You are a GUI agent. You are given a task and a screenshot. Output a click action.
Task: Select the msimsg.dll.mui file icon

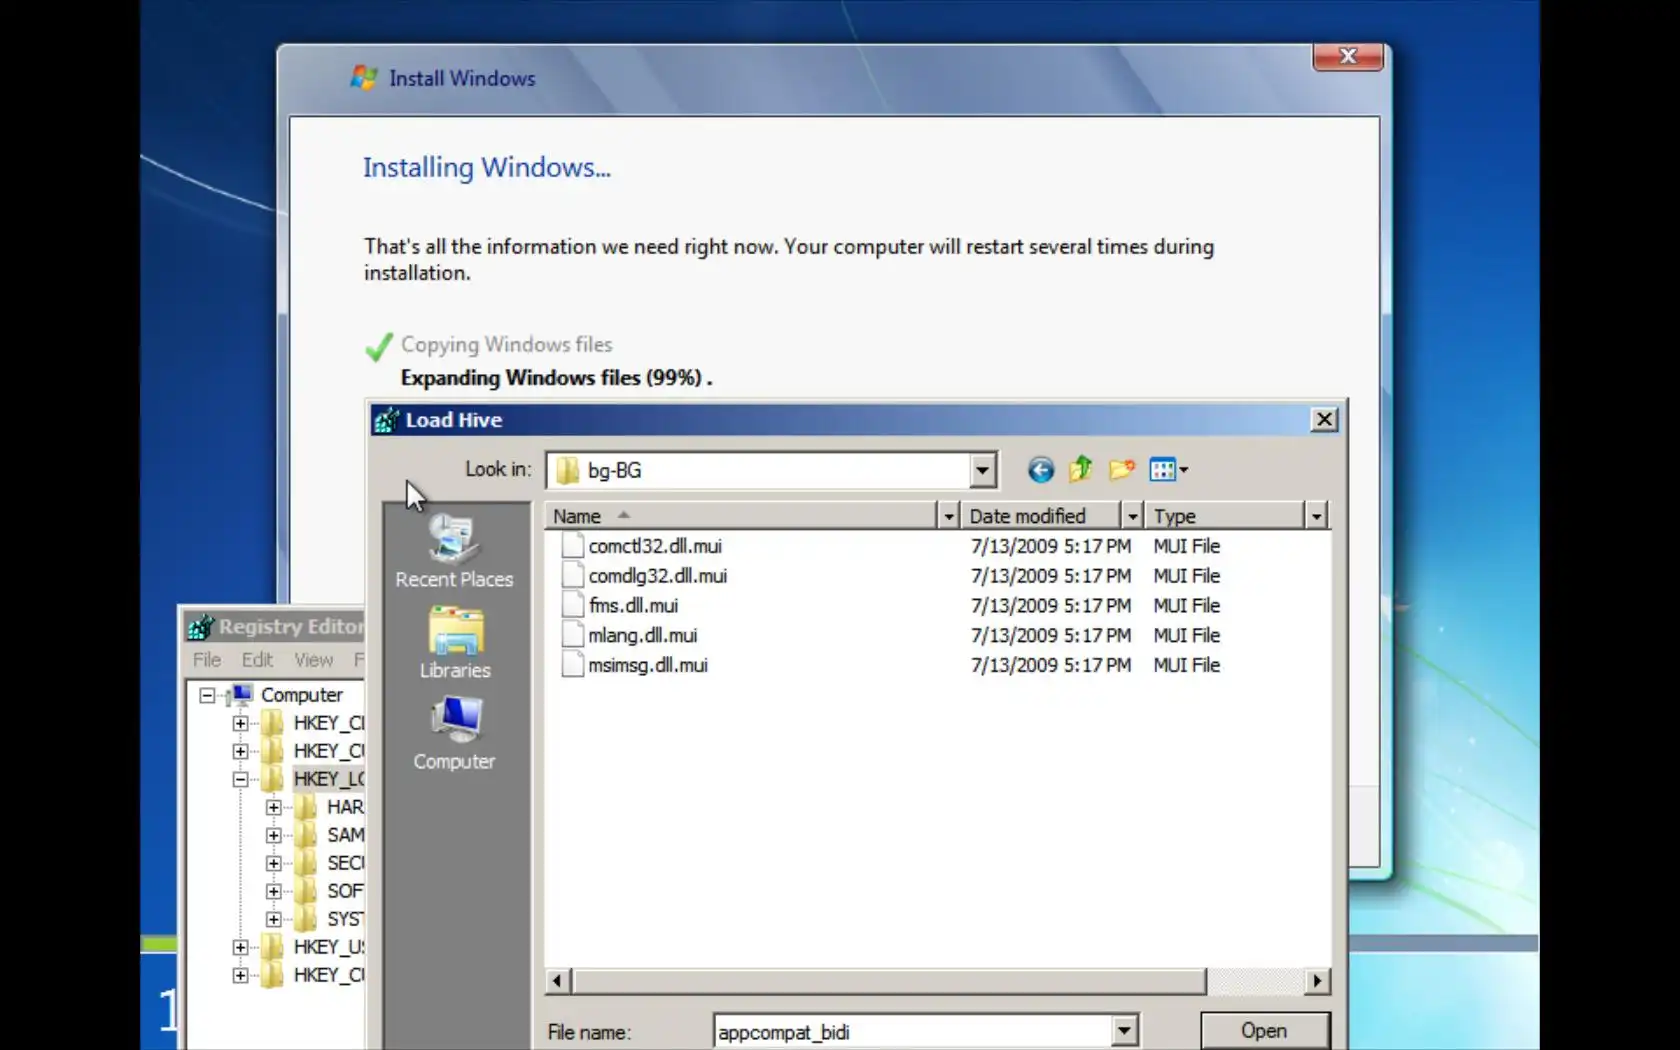click(572, 665)
